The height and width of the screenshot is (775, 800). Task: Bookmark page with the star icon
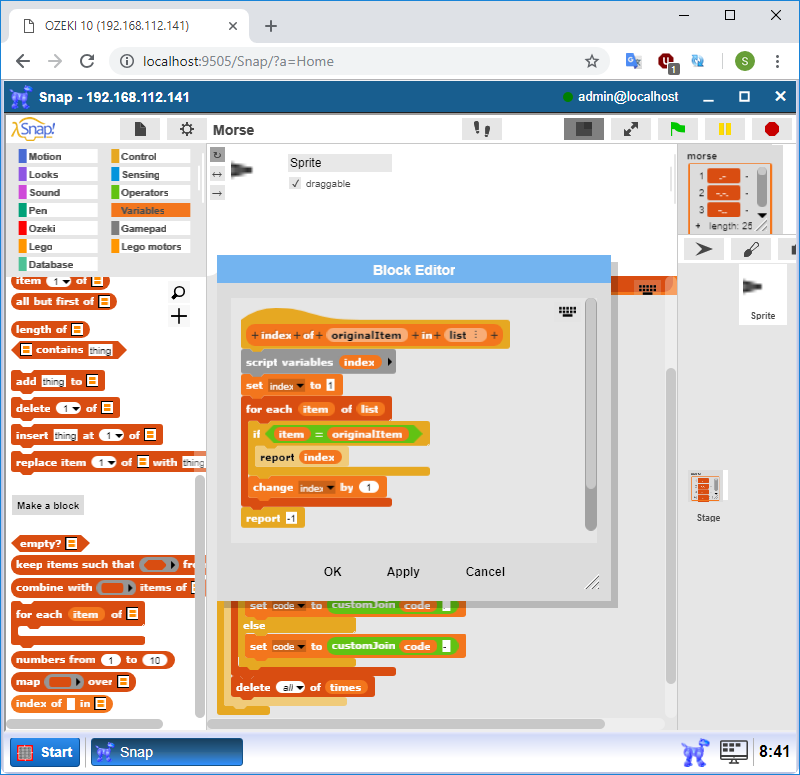tap(591, 61)
